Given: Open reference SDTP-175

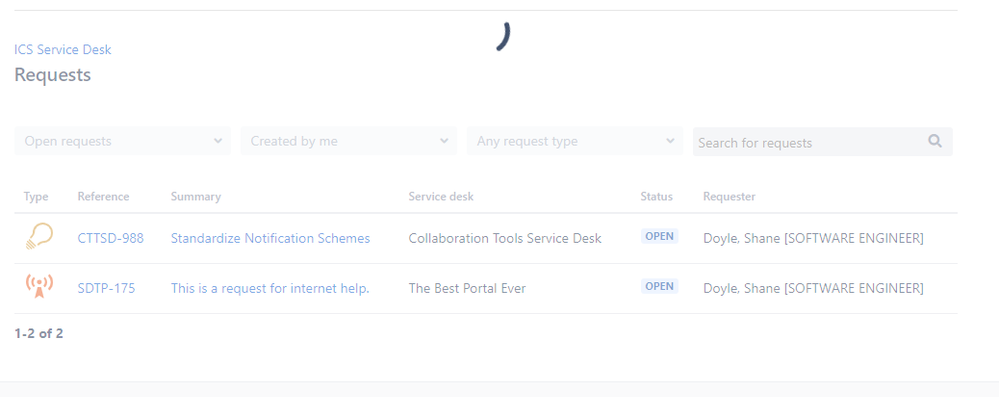Looking at the screenshot, I should coord(106,288).
